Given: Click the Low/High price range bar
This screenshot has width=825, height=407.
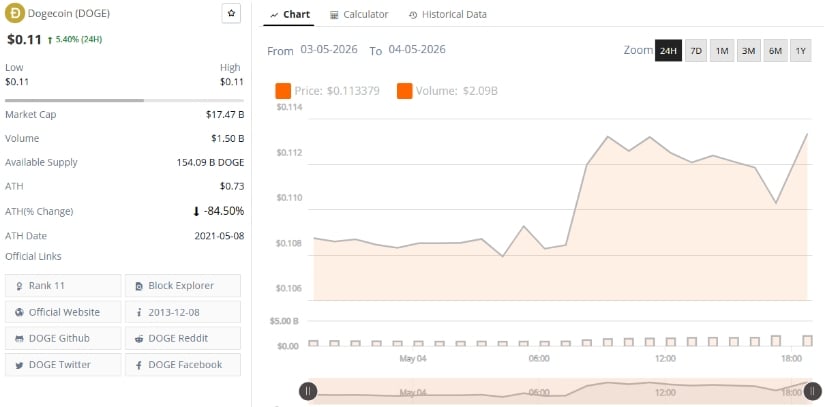Looking at the screenshot, I should pyautogui.click(x=125, y=100).
